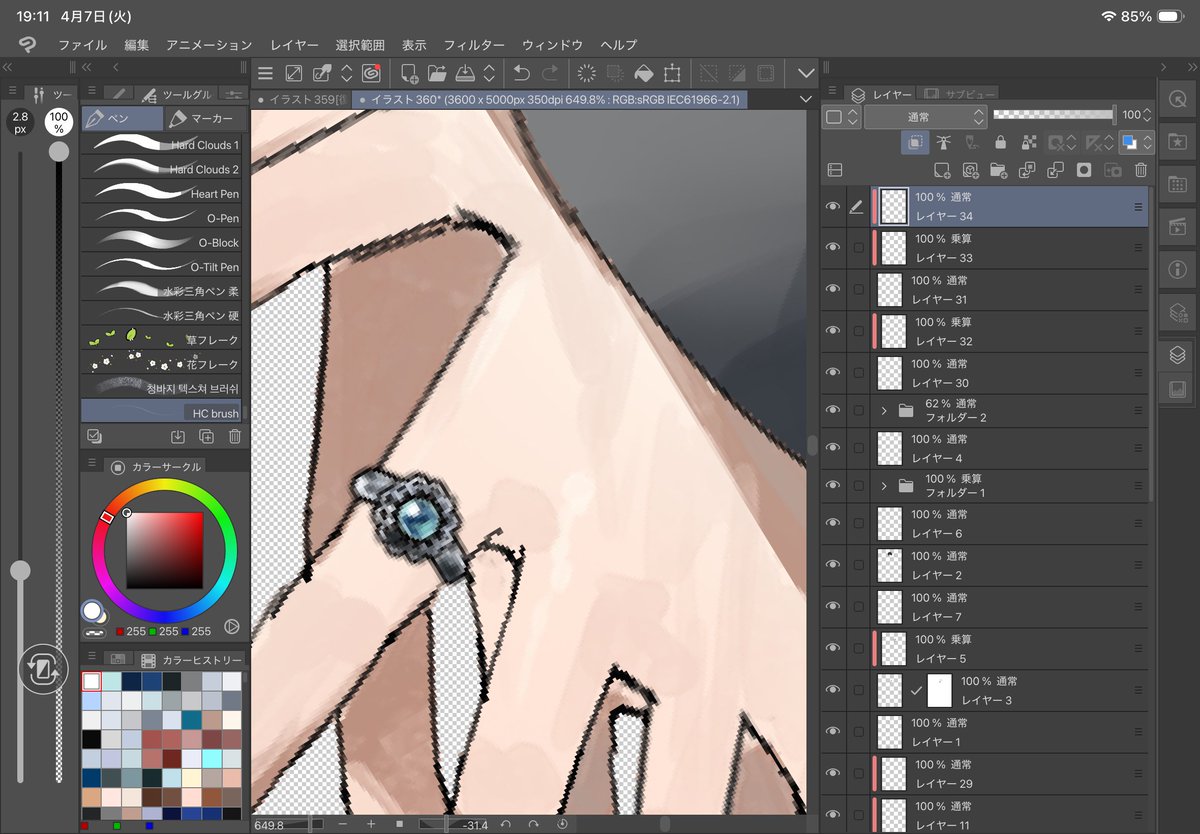The height and width of the screenshot is (834, 1200).
Task: Lock the selected layer with the padlock icon
Action: [1000, 142]
